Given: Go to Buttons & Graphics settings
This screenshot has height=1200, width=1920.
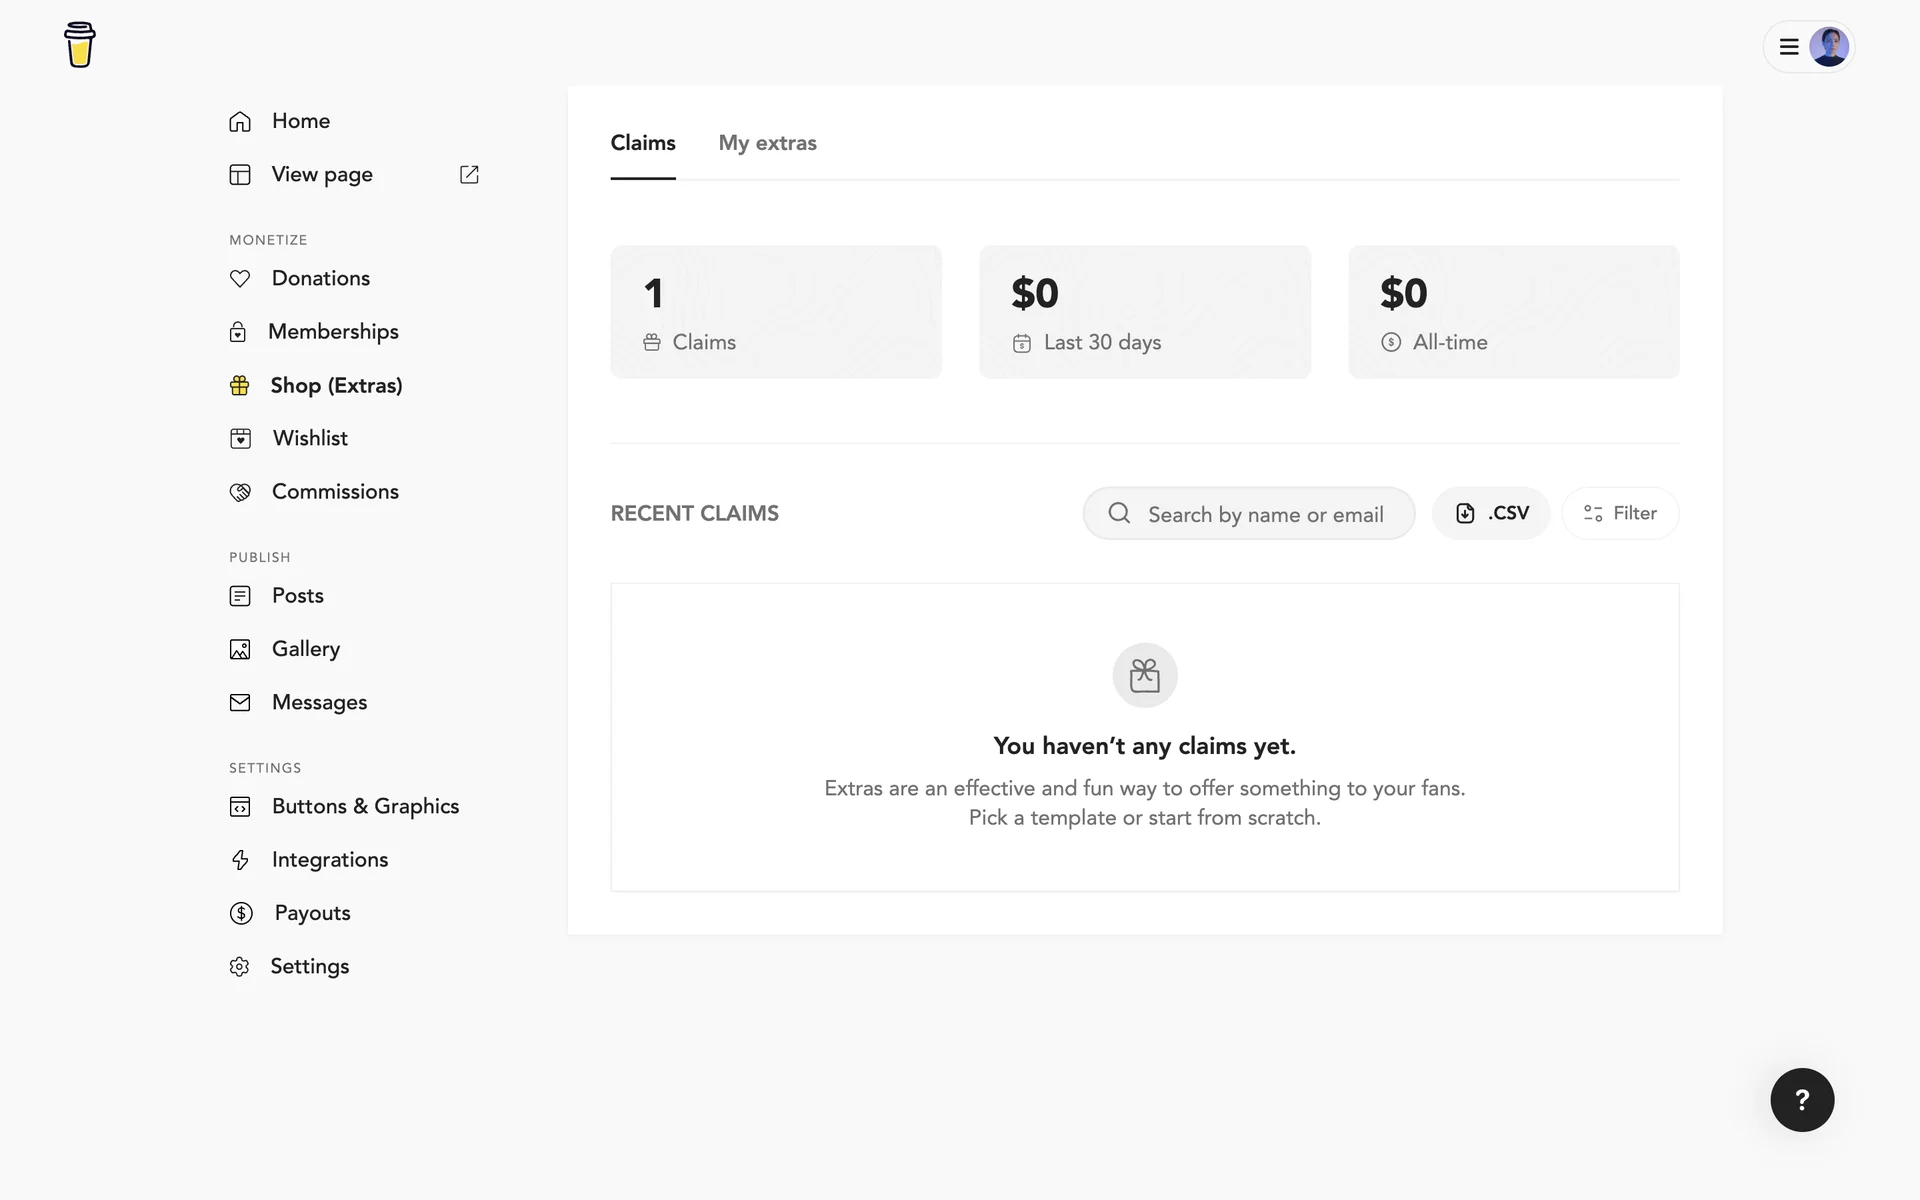Looking at the screenshot, I should tap(365, 806).
